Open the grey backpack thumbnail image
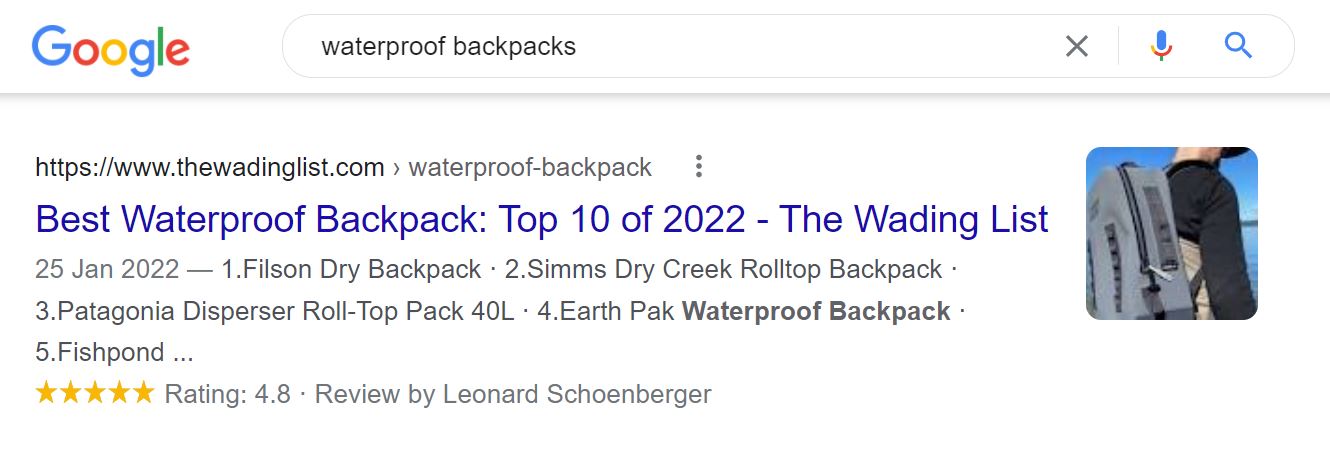Screen dimensions: 1330x464 pos(1171,233)
